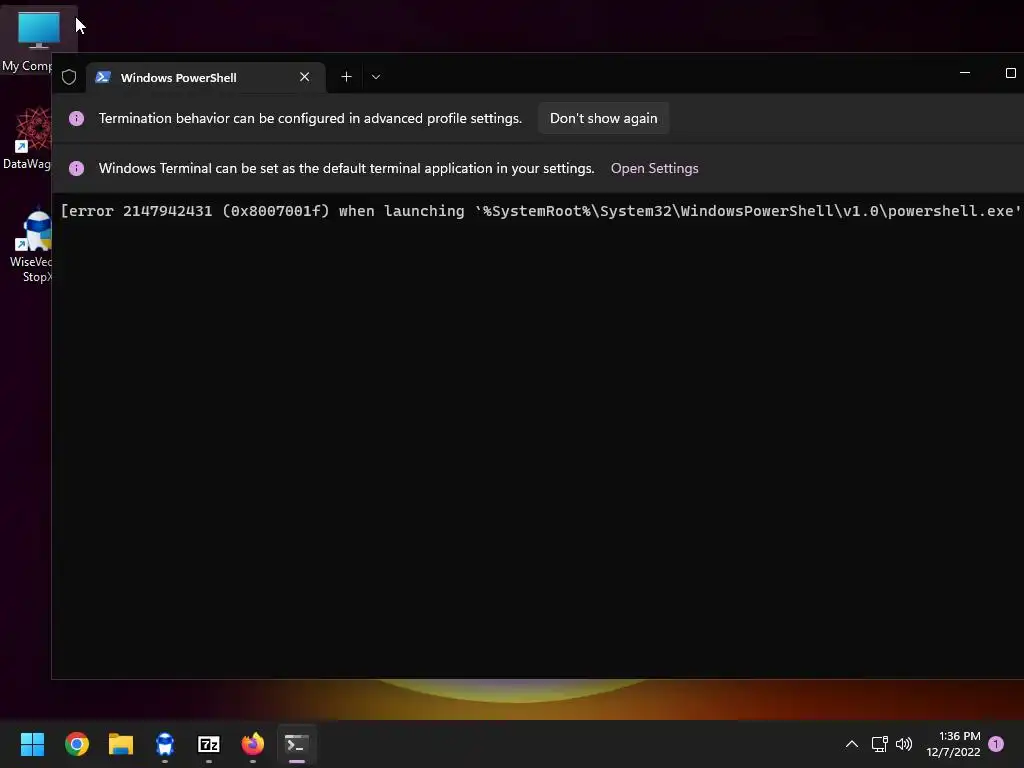Launch Google Chrome from taskbar
The height and width of the screenshot is (768, 1024).
pos(76,744)
